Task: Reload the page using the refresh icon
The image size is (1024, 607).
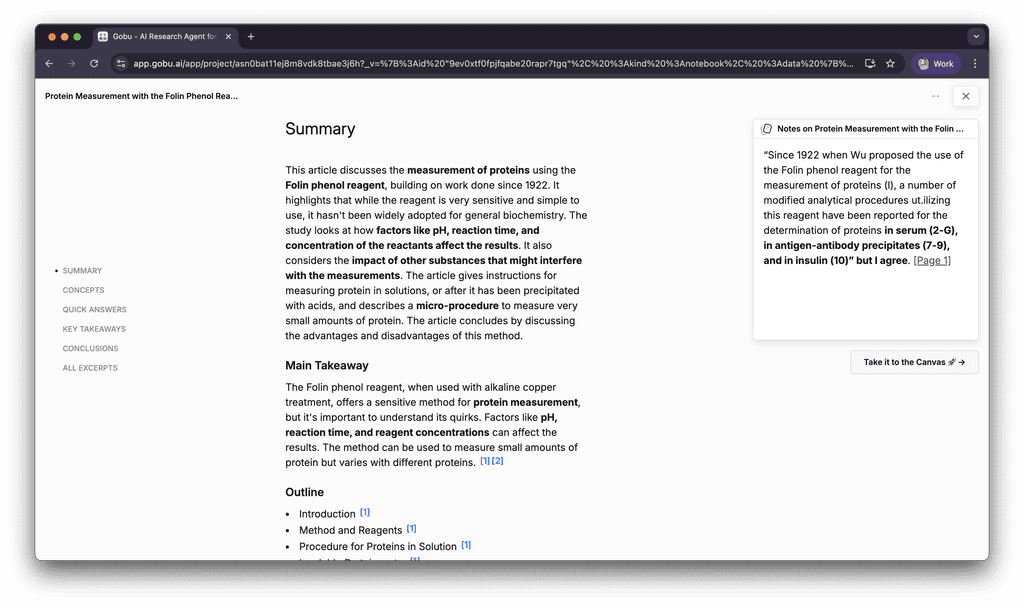Action: 93,63
